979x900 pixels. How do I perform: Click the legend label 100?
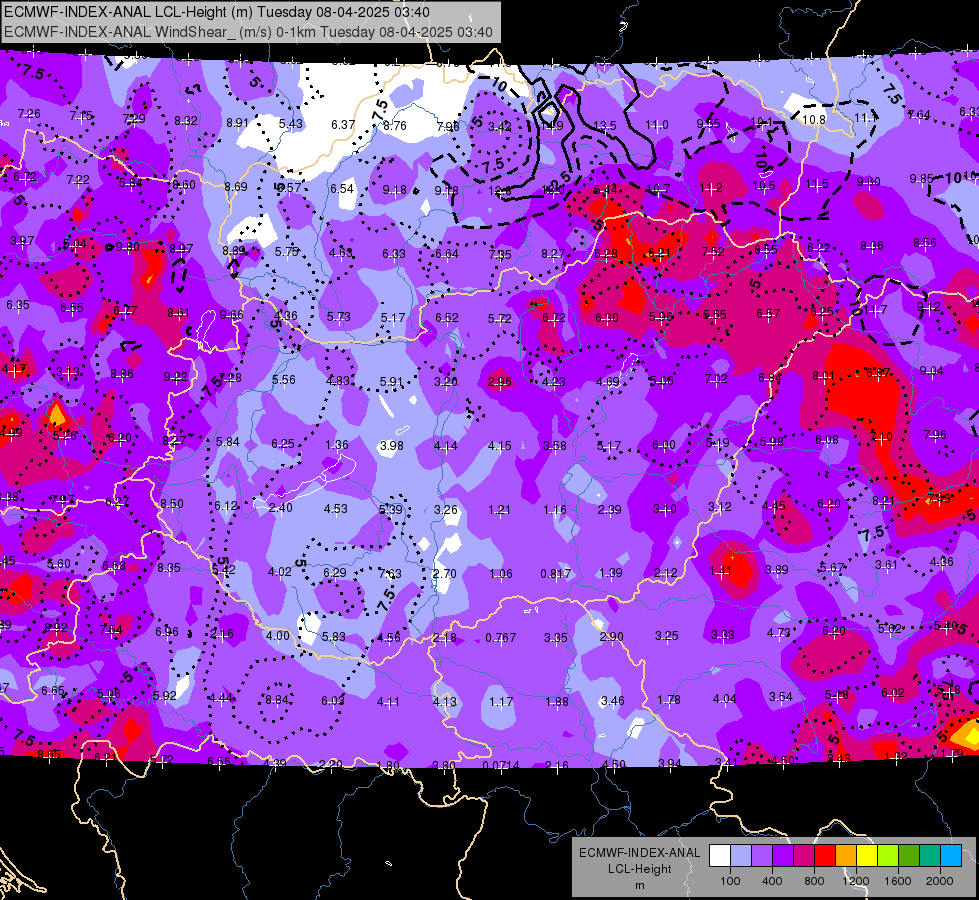pyautogui.click(x=730, y=881)
